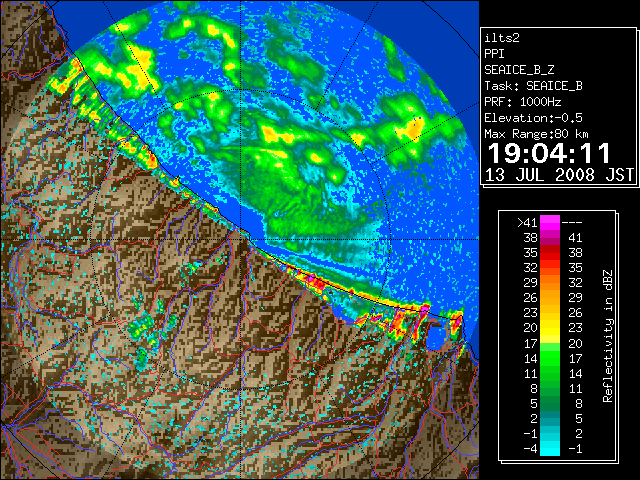Click the 'SEAICE_B_Z' product name text

[519, 70]
